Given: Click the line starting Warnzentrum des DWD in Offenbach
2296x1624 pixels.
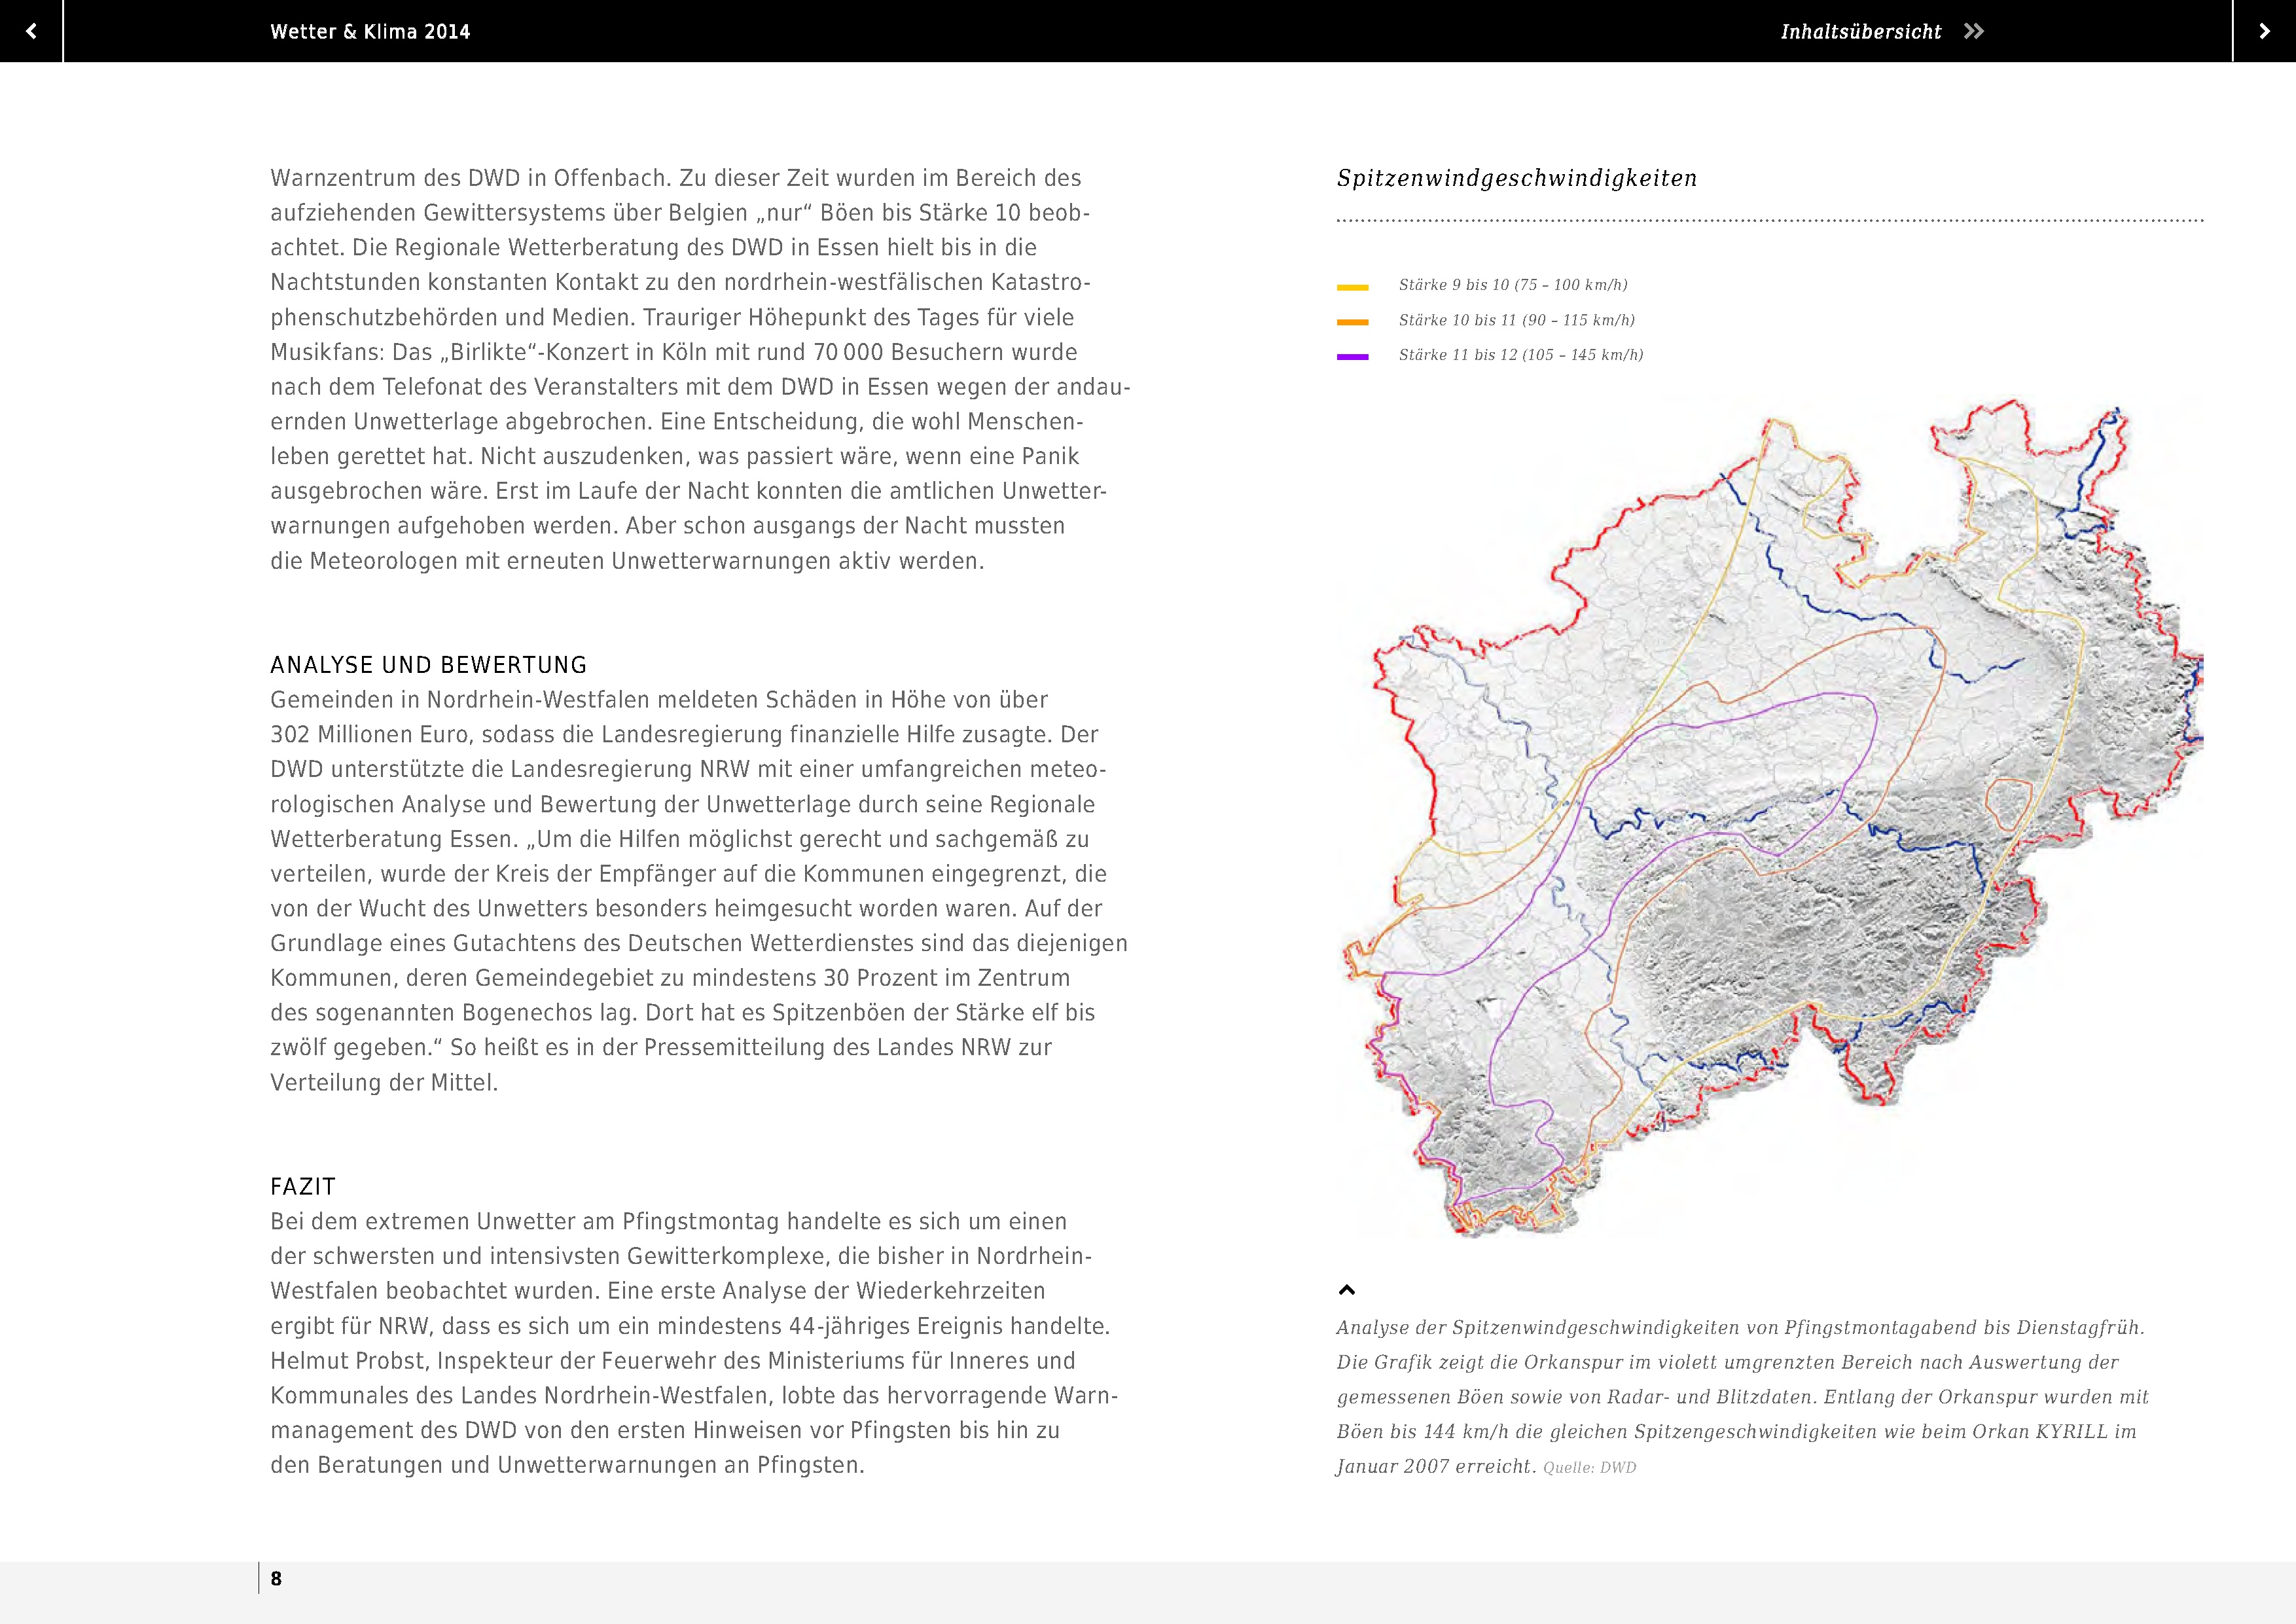Looking at the screenshot, I should 676,178.
